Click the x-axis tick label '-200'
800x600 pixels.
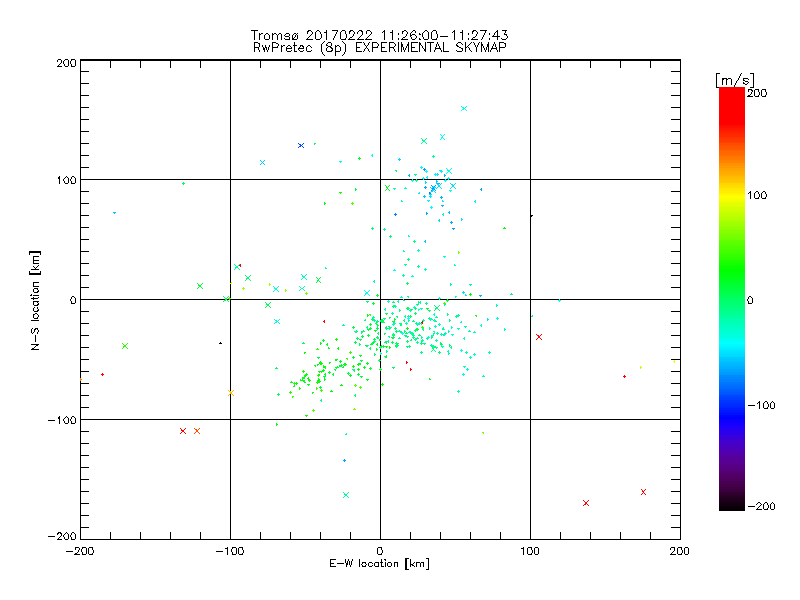80,551
